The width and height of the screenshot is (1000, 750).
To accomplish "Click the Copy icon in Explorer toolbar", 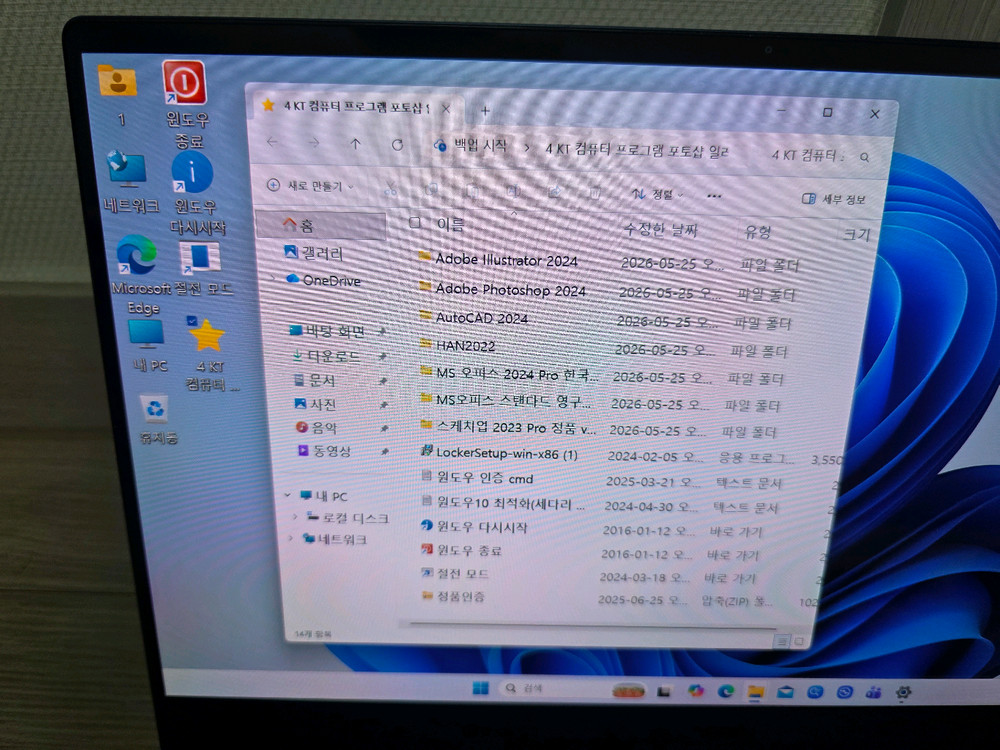I will pos(432,189).
